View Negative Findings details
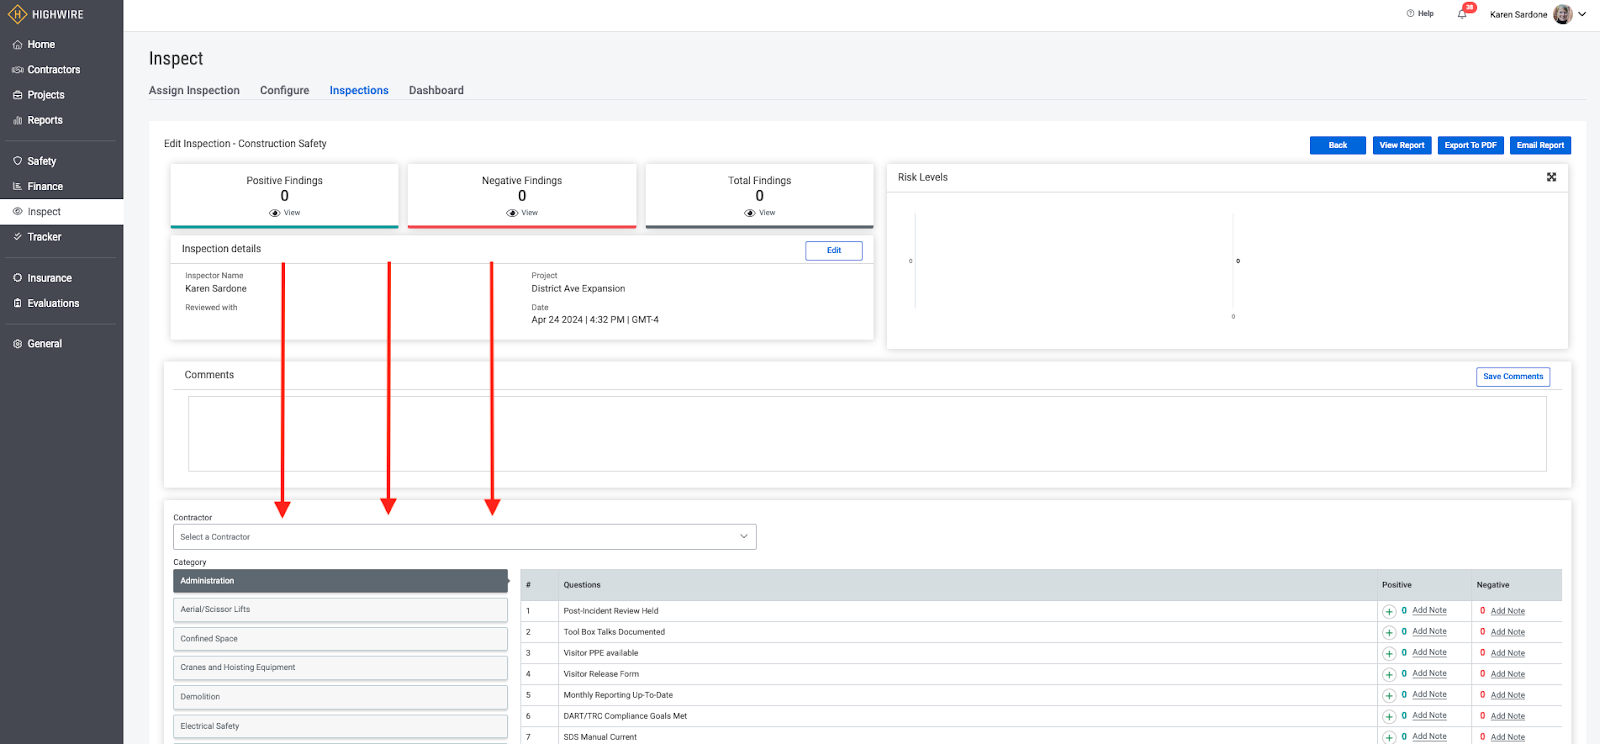Image resolution: width=1600 pixels, height=744 pixels. [x=522, y=213]
